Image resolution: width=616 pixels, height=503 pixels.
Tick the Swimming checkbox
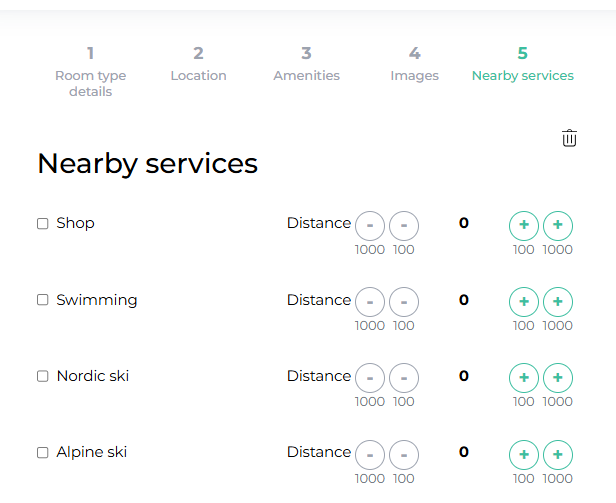coord(43,300)
